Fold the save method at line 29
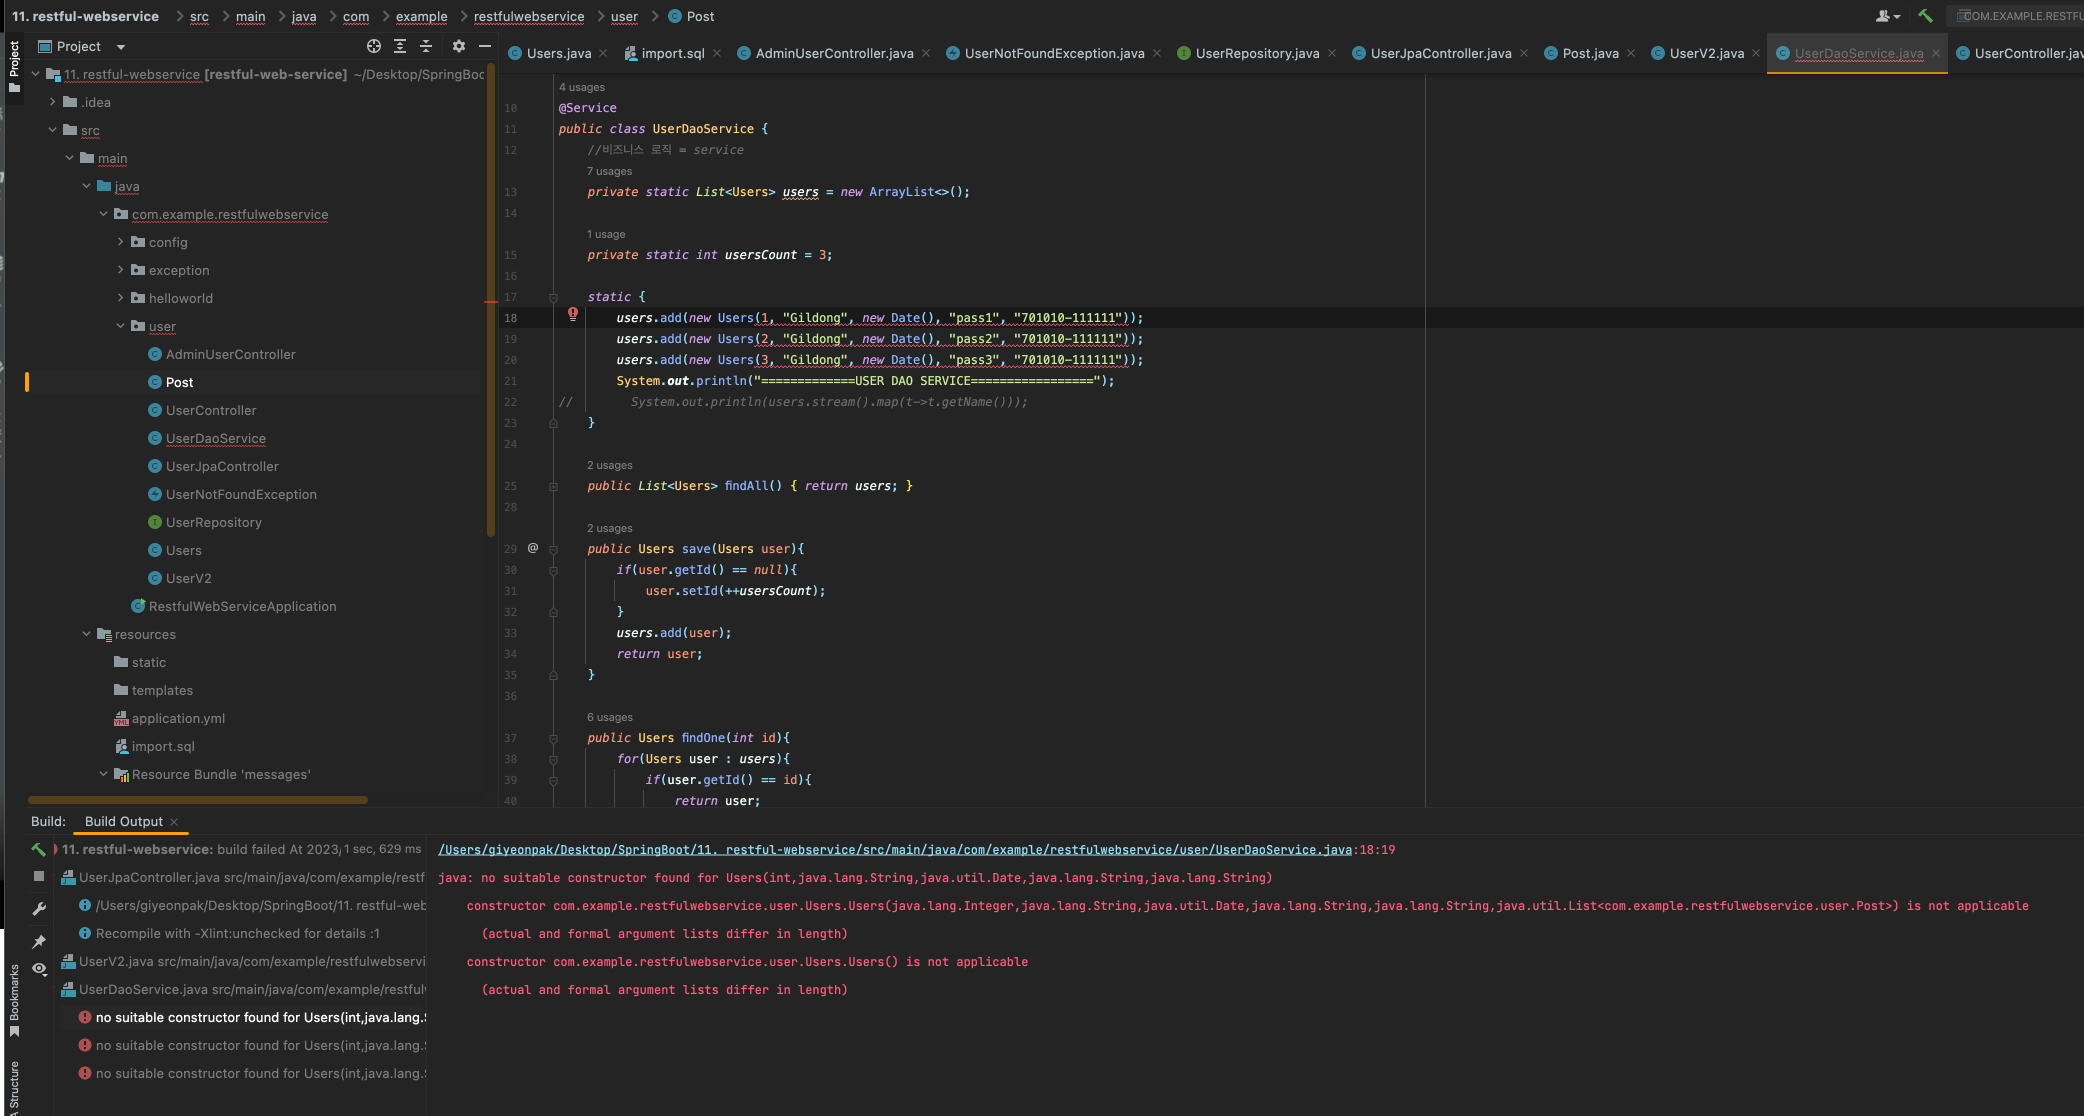Screen dimensions: 2084x1116 [x=553, y=549]
